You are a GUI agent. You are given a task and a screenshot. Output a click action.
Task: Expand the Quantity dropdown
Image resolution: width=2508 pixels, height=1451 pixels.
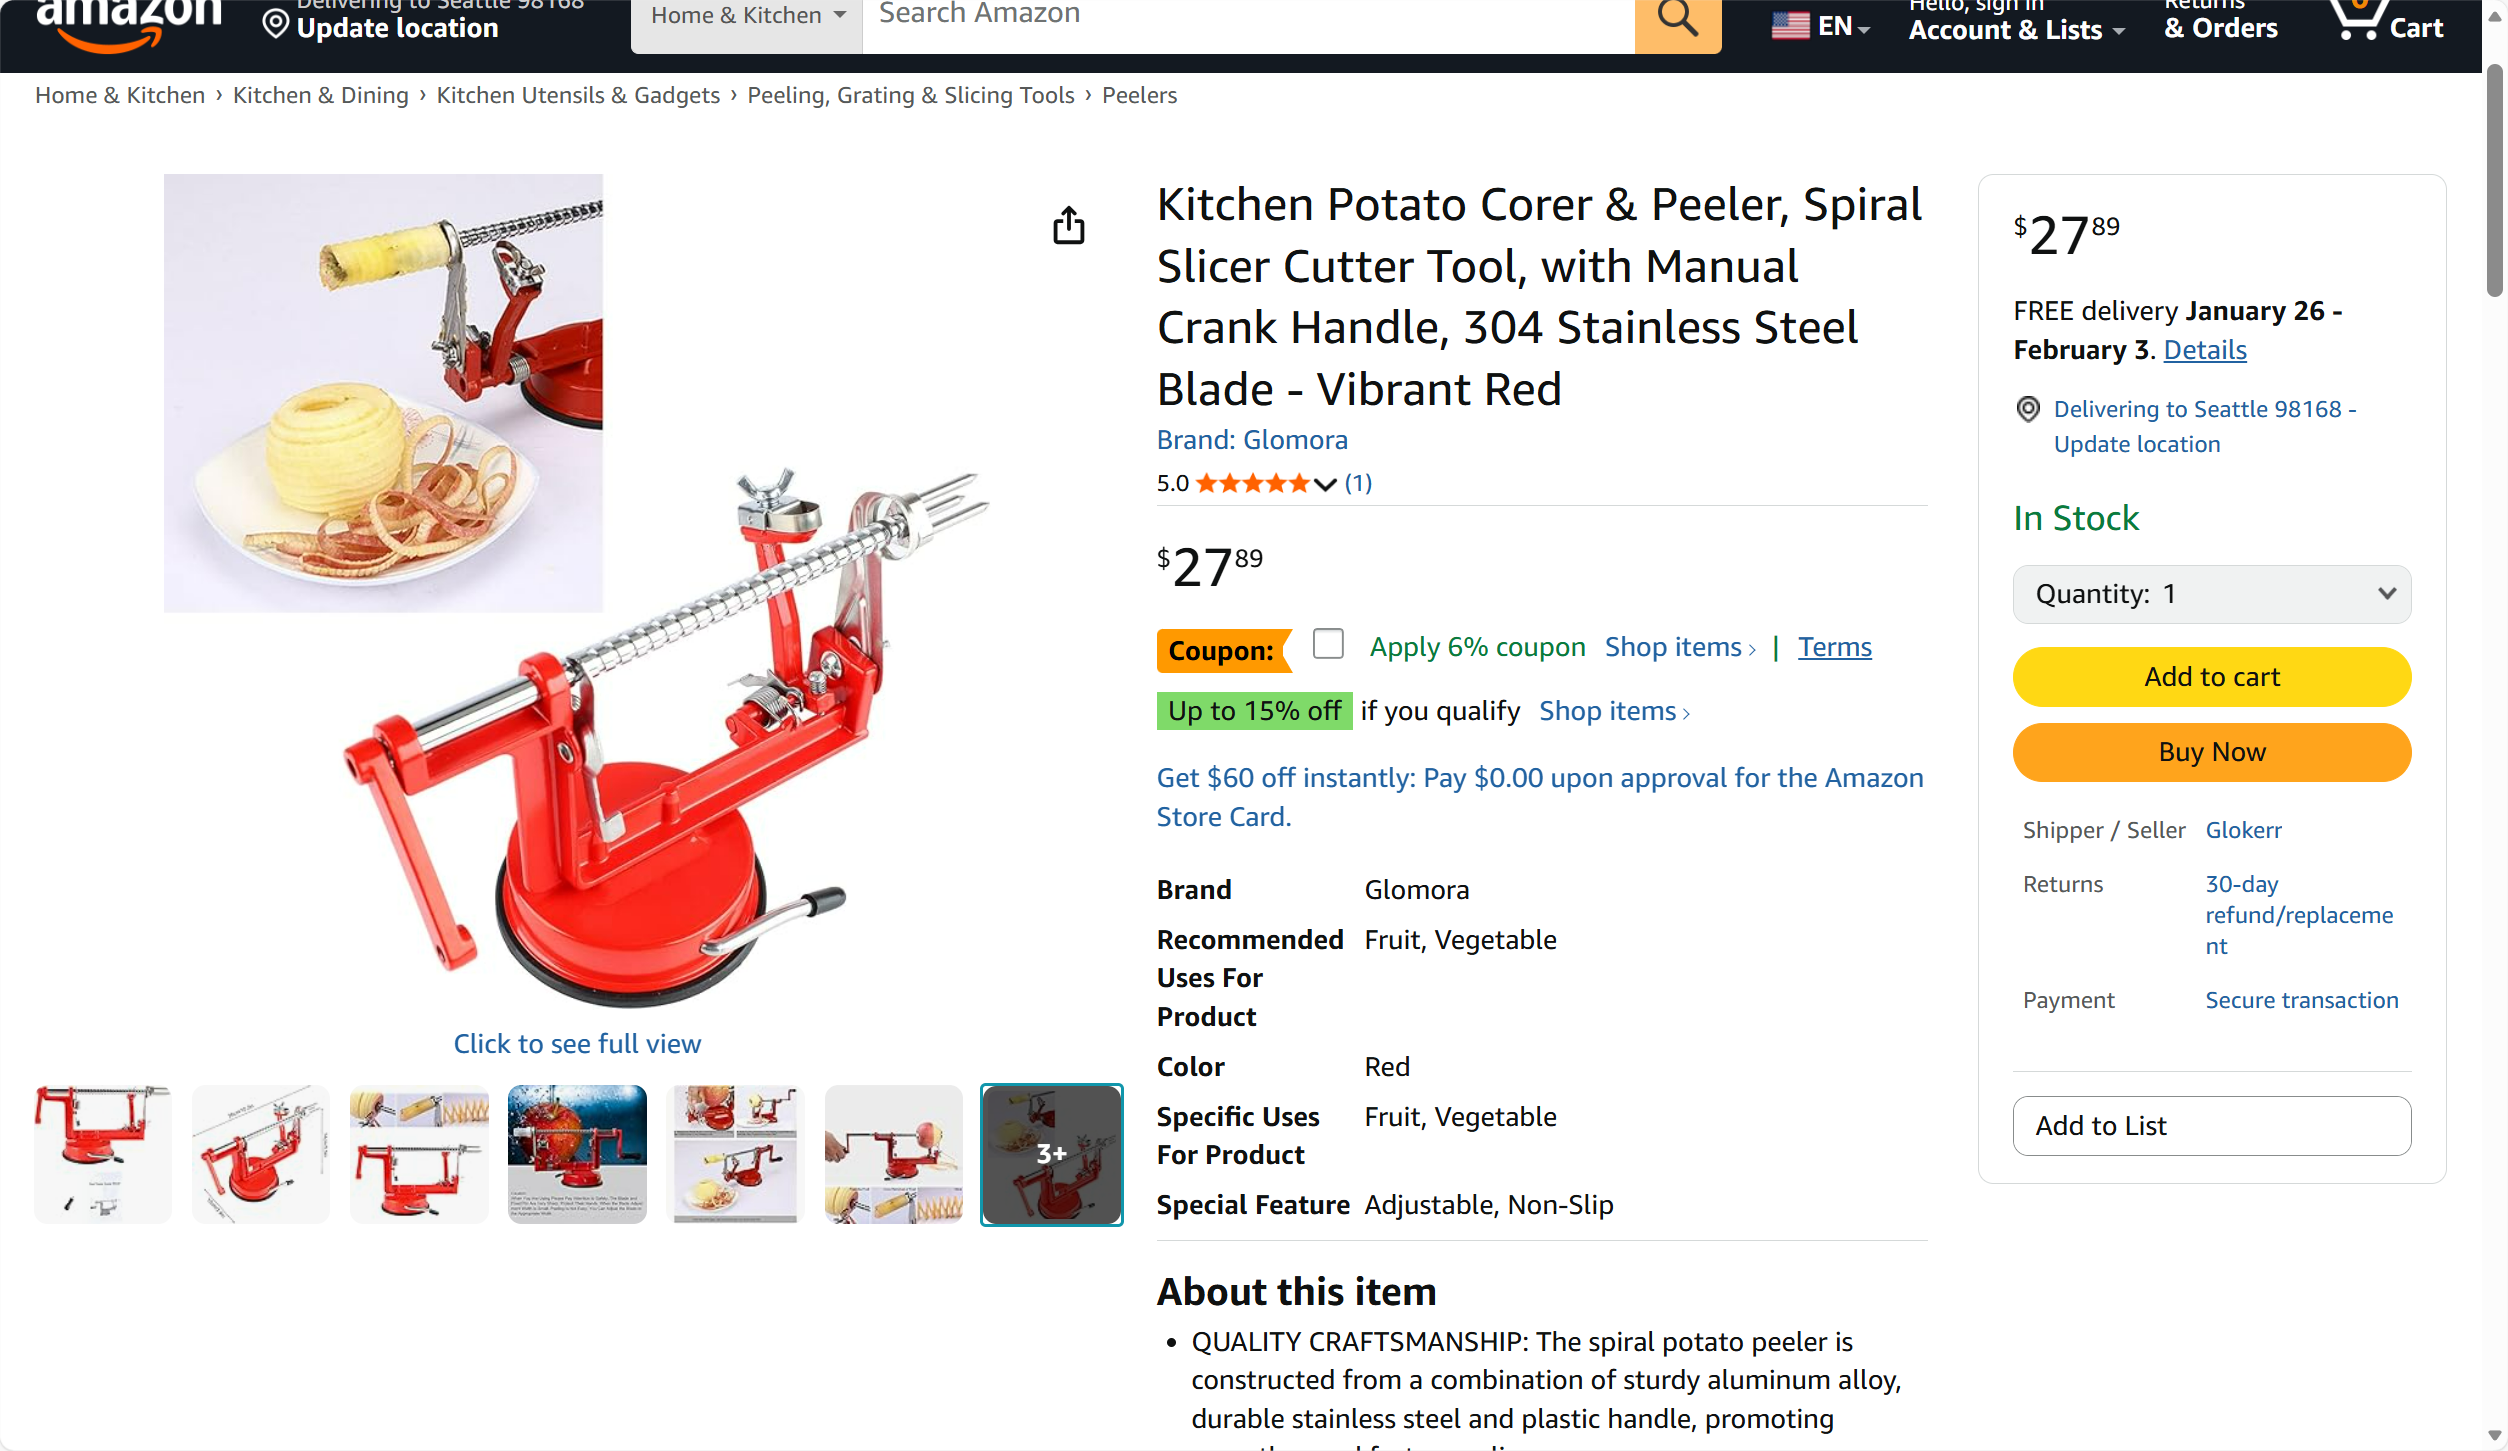pyautogui.click(x=2211, y=594)
